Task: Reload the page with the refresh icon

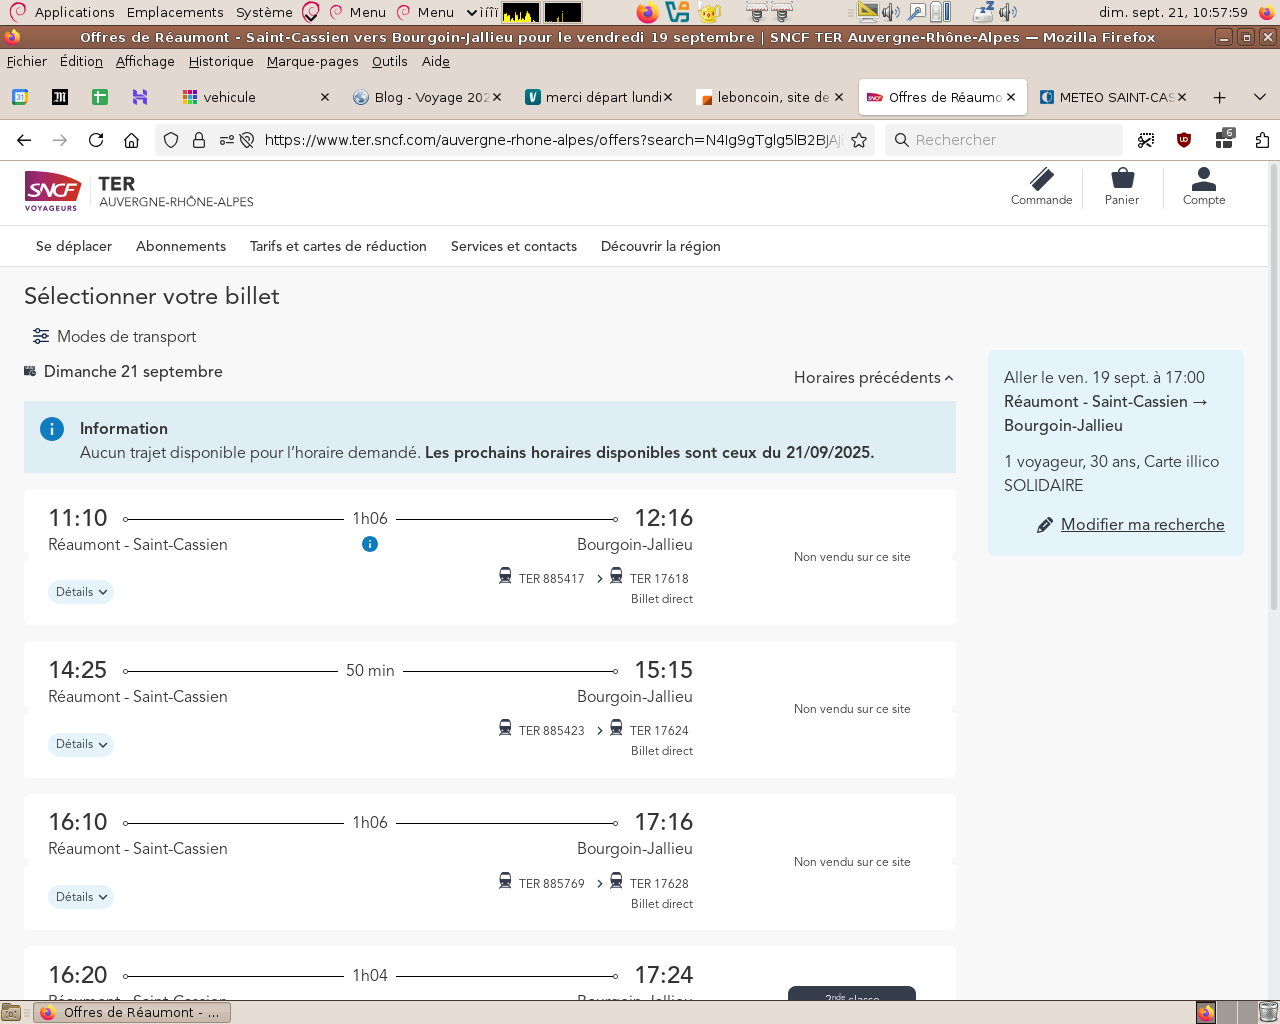Action: click(96, 140)
